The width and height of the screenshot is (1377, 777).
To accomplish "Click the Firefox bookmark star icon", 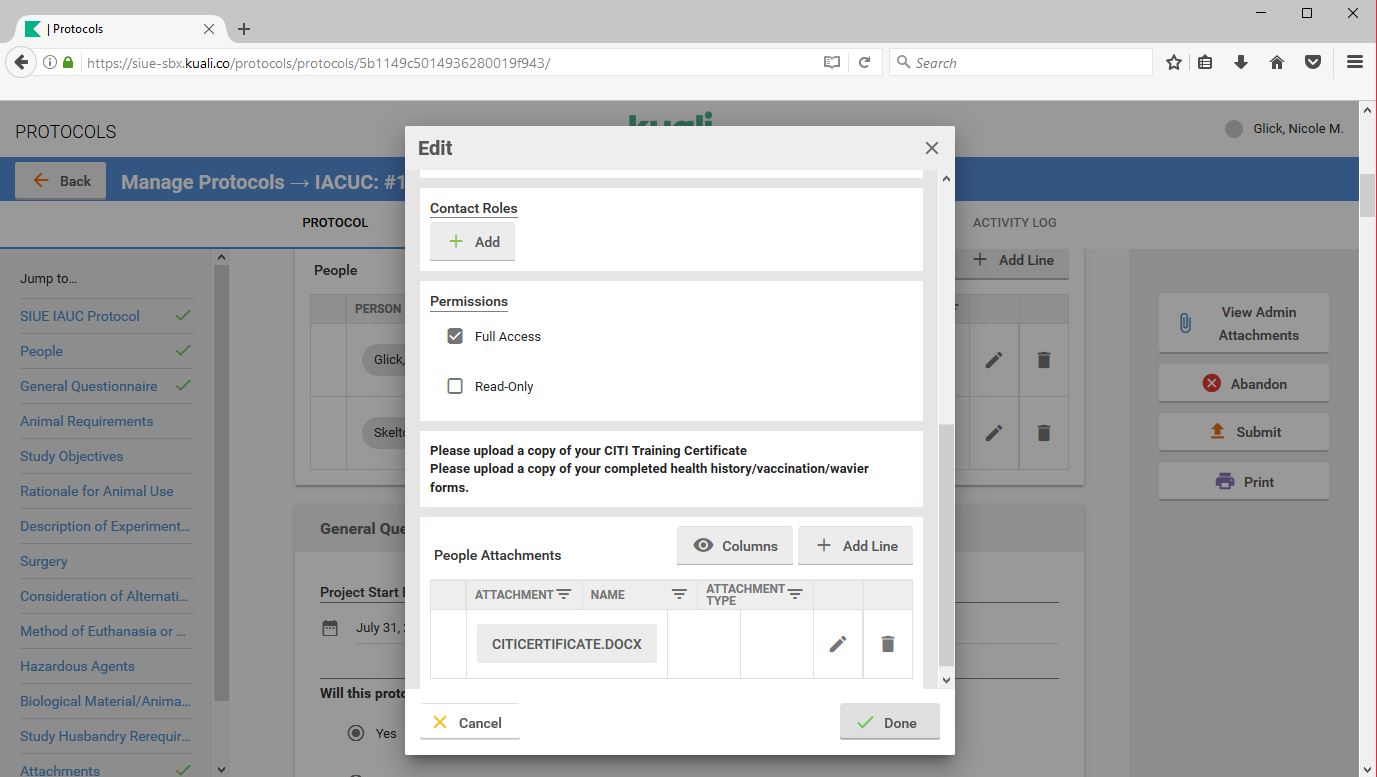I will click(1174, 62).
